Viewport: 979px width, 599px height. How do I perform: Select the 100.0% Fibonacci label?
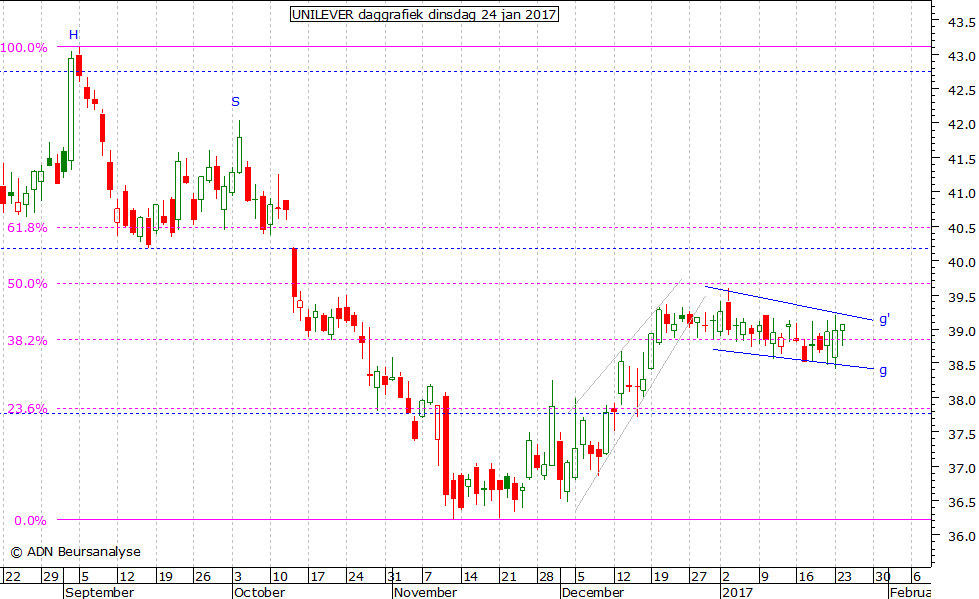pyautogui.click(x=24, y=47)
